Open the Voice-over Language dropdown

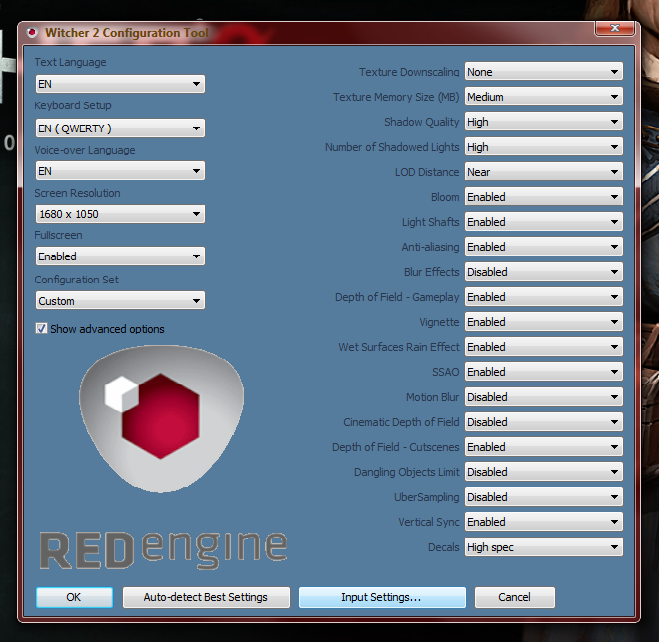[x=120, y=171]
